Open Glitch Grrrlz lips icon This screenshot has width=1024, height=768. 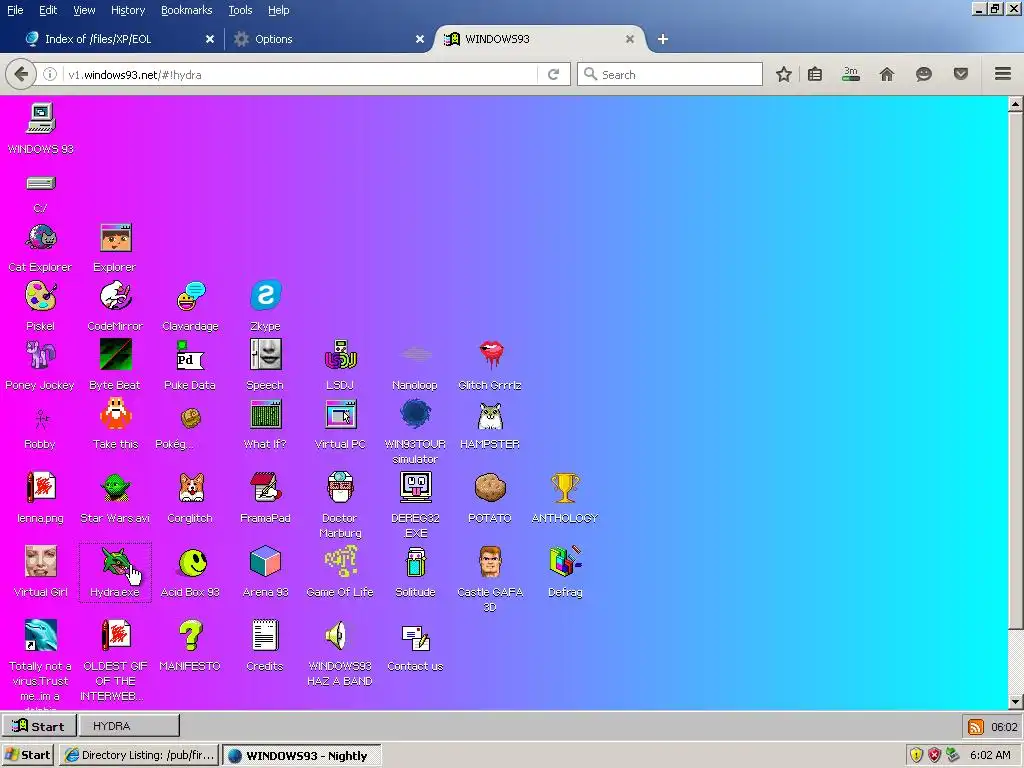[x=490, y=355]
